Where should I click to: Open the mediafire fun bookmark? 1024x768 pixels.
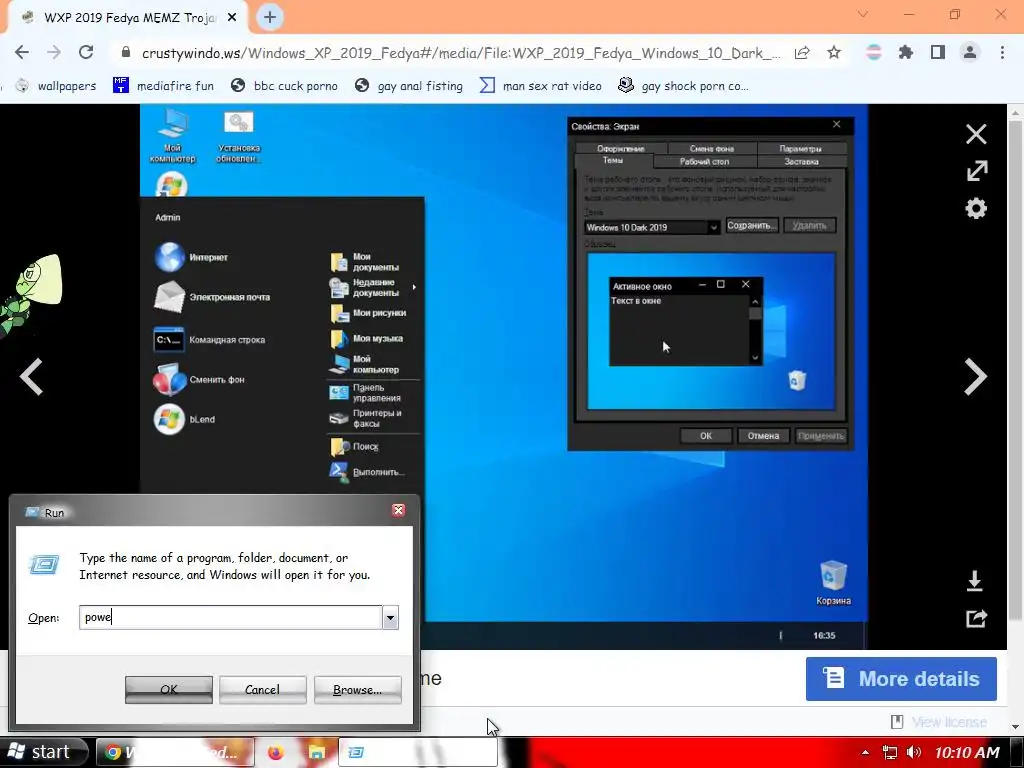tap(163, 86)
